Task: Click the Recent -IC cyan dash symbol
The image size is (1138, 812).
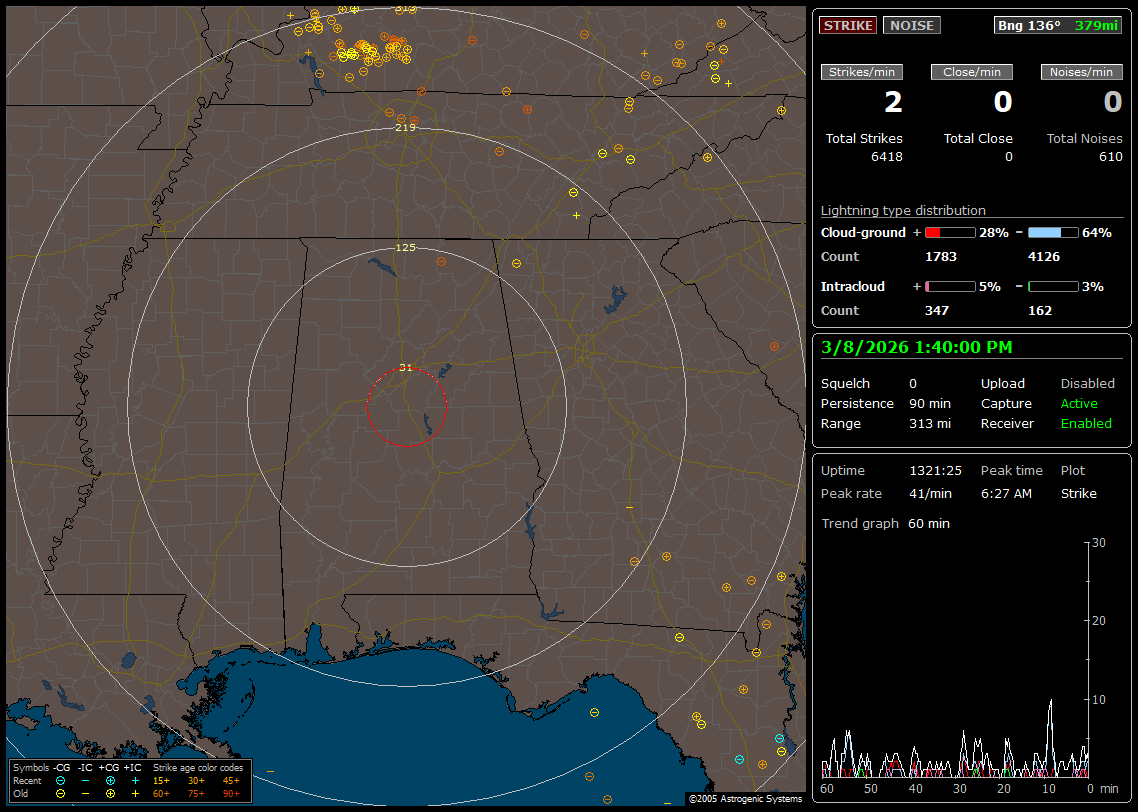Action: [85, 780]
